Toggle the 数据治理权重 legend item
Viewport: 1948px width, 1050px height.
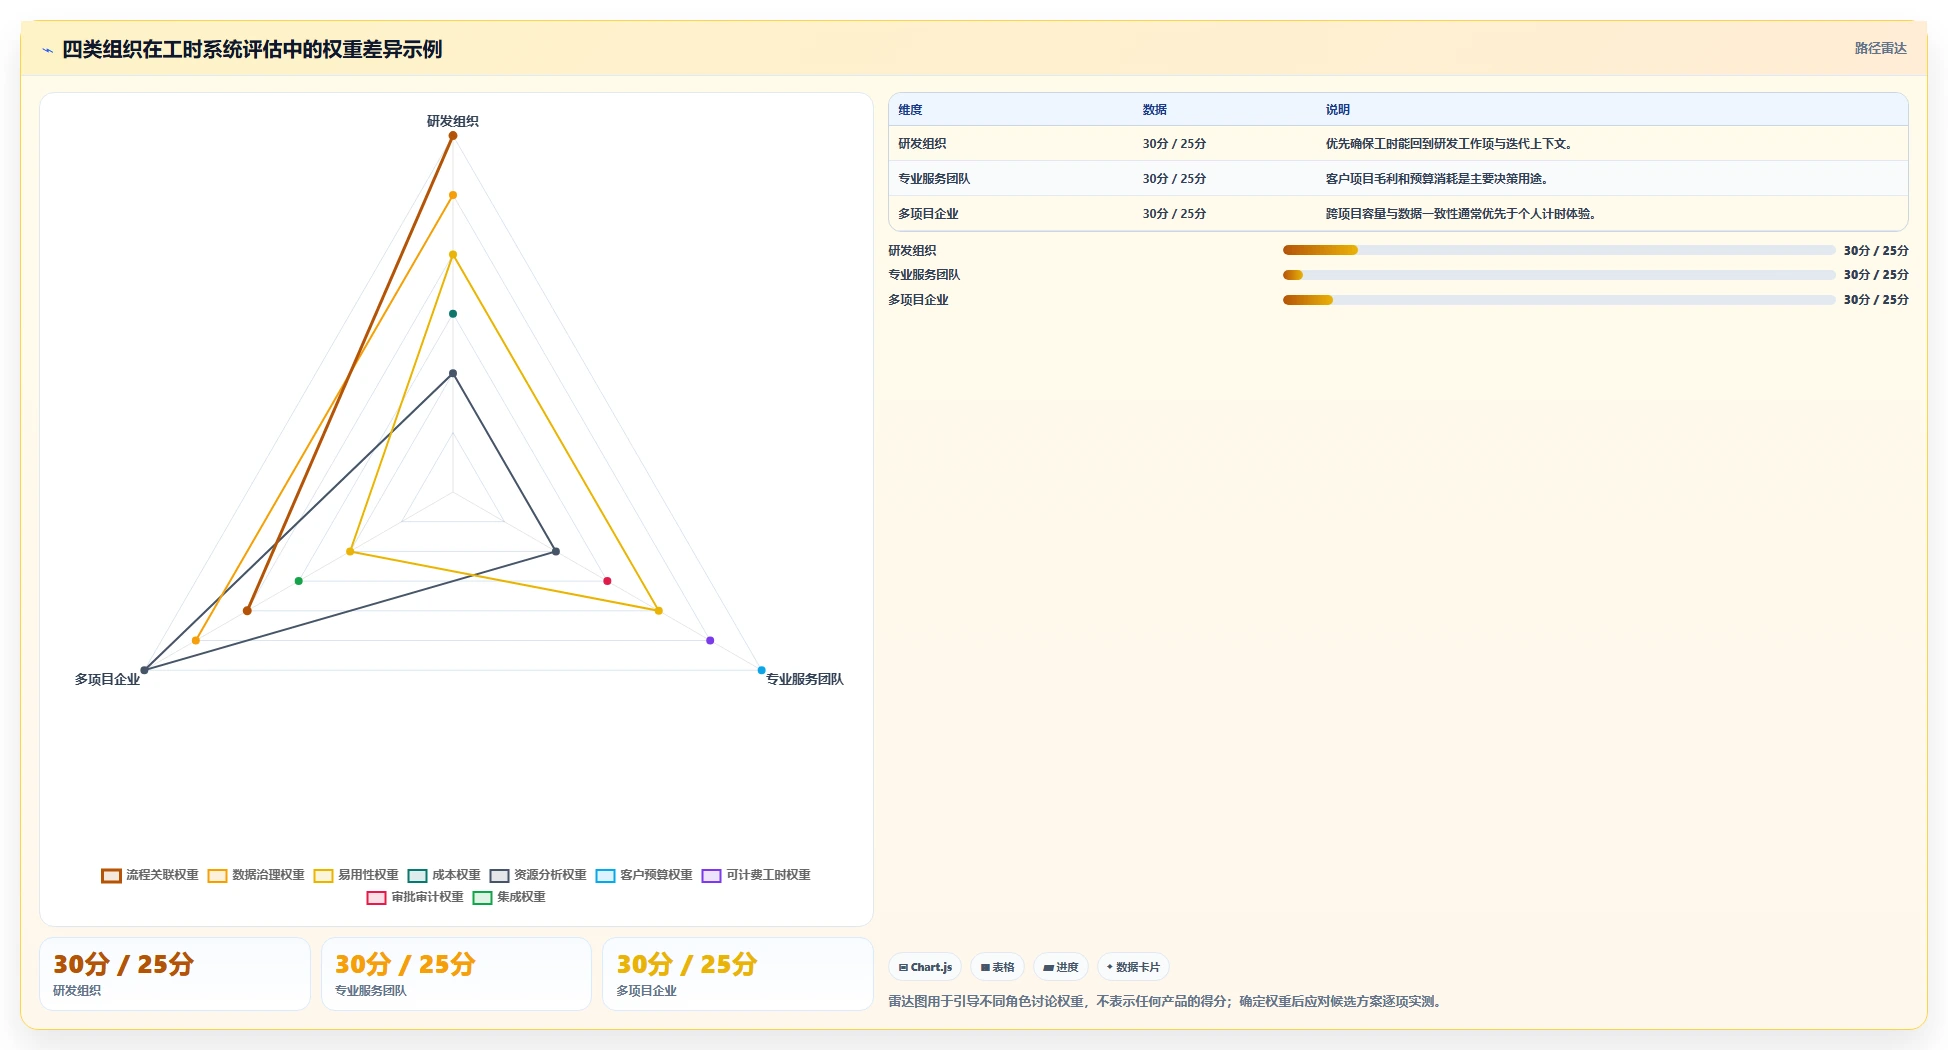256,875
